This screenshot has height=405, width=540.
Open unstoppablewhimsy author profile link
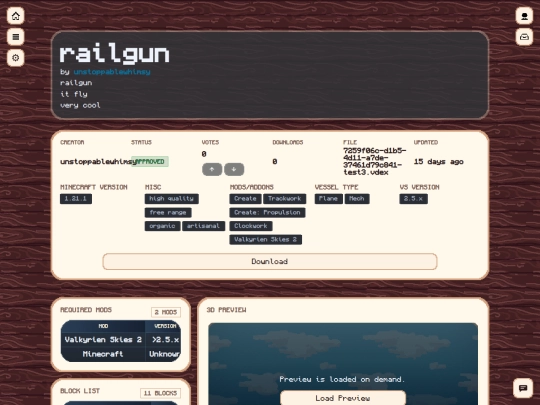[x=112, y=72]
